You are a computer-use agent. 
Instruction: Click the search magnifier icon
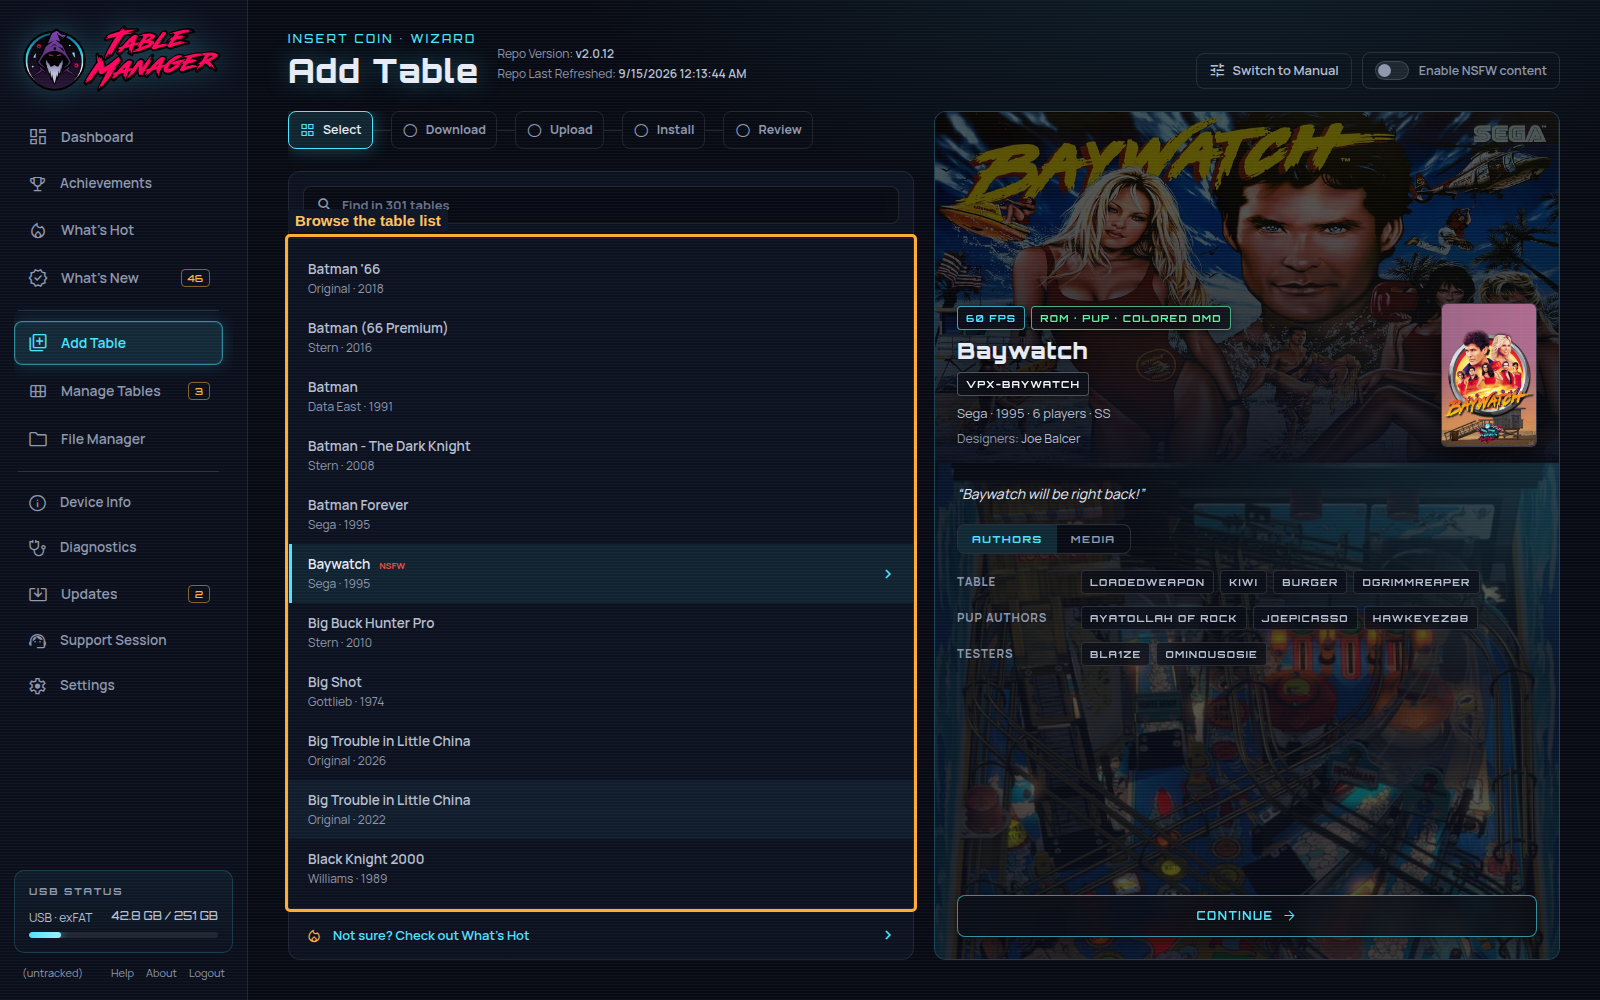pos(324,204)
